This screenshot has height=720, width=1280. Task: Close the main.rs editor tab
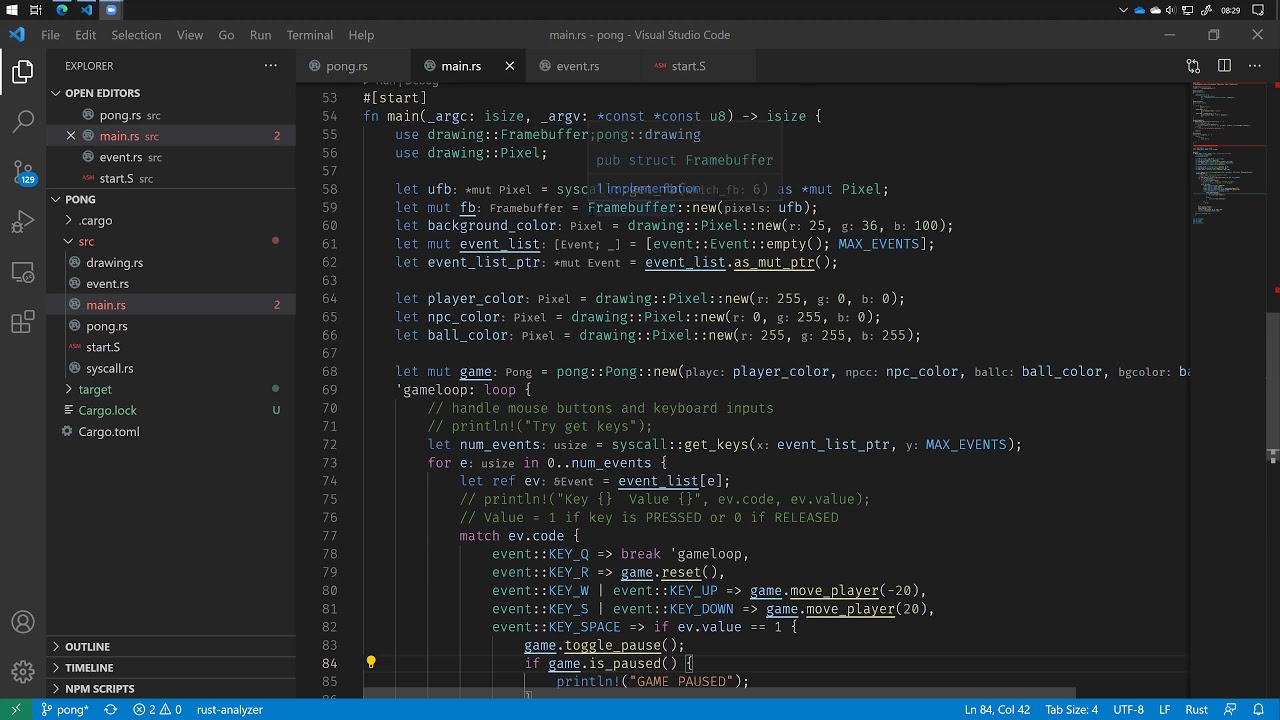[509, 66]
